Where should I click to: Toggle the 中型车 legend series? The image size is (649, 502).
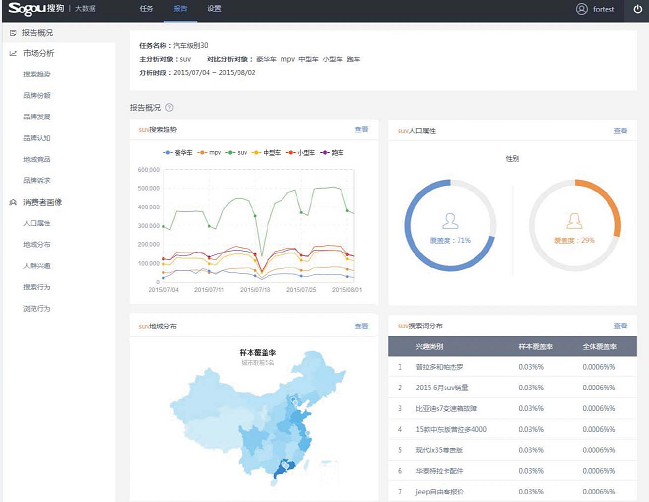[x=267, y=153]
